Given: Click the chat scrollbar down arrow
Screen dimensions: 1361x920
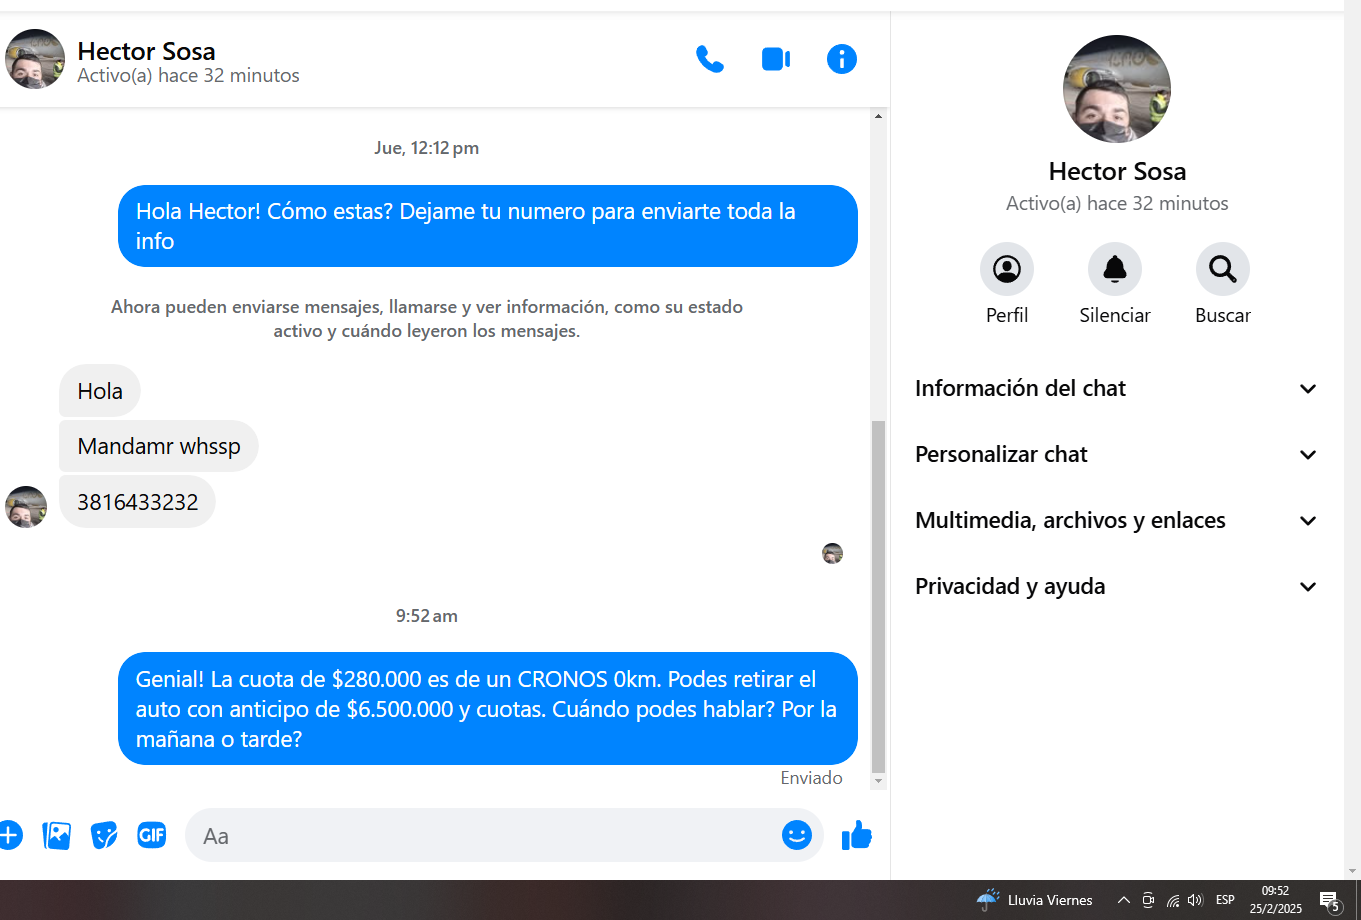Looking at the screenshot, I should [878, 781].
